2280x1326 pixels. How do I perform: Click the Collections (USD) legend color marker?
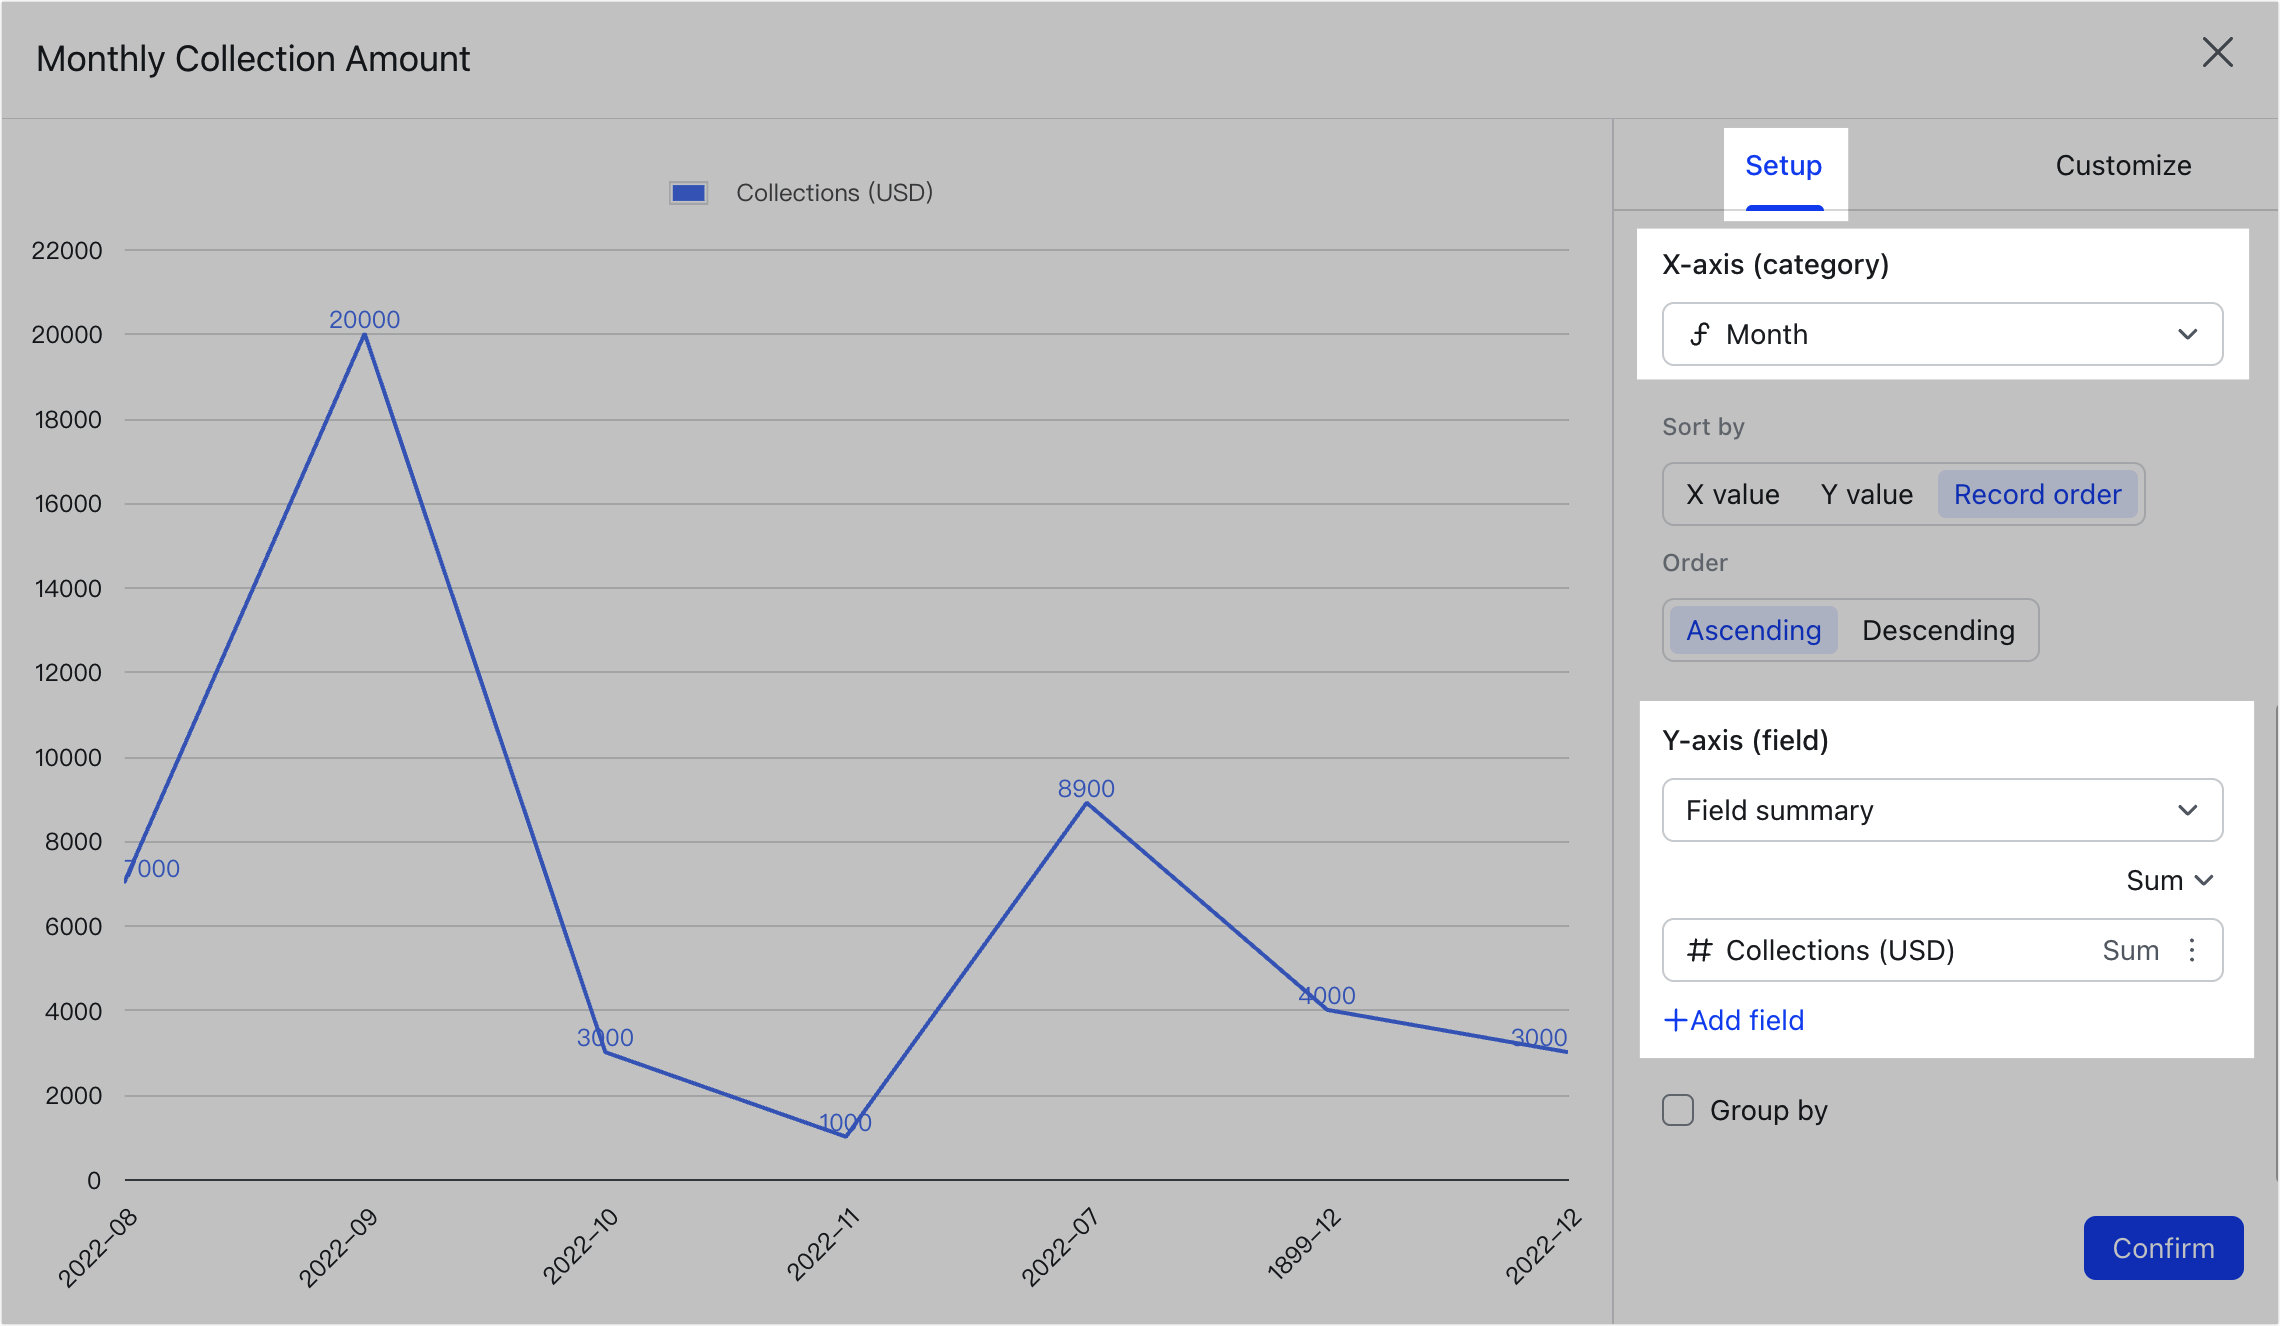point(687,191)
